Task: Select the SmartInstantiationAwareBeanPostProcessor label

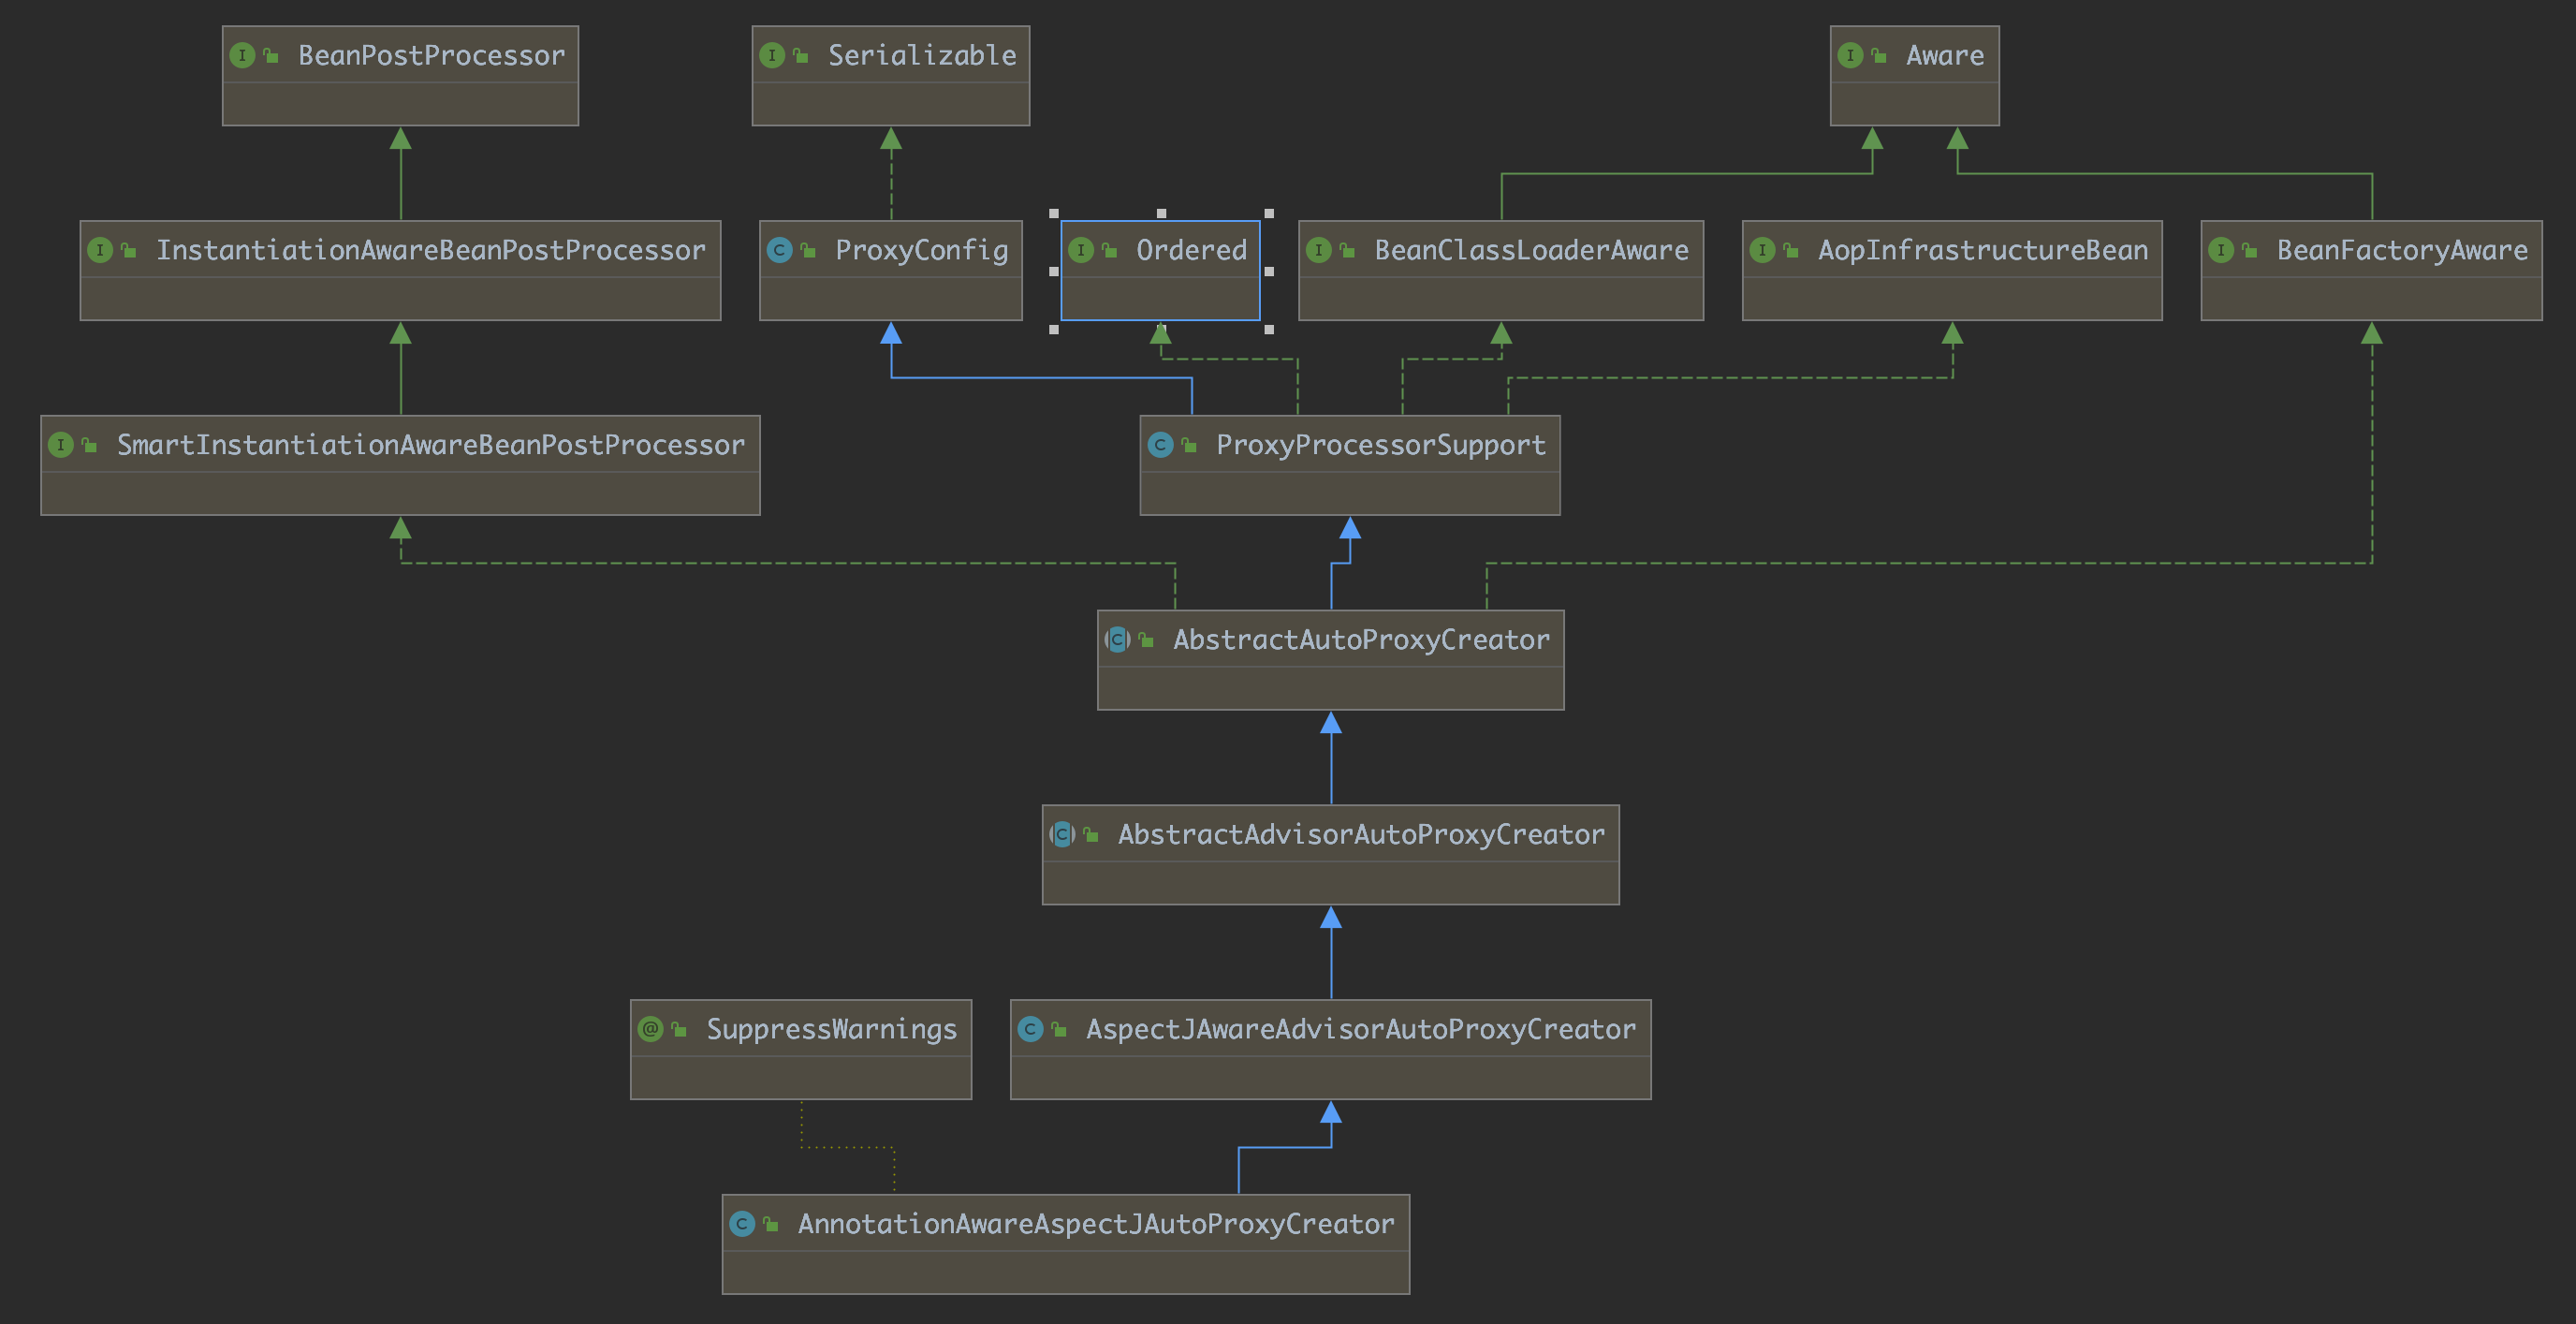Action: pyautogui.click(x=431, y=446)
